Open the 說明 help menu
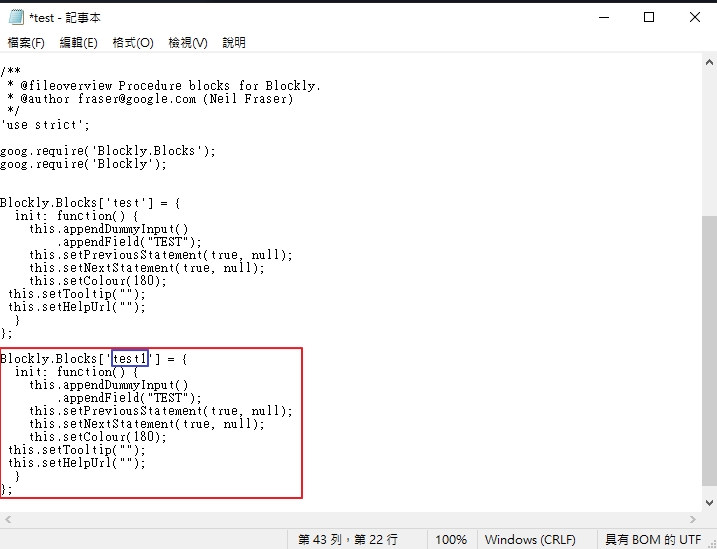The width and height of the screenshot is (717, 549). tap(234, 43)
